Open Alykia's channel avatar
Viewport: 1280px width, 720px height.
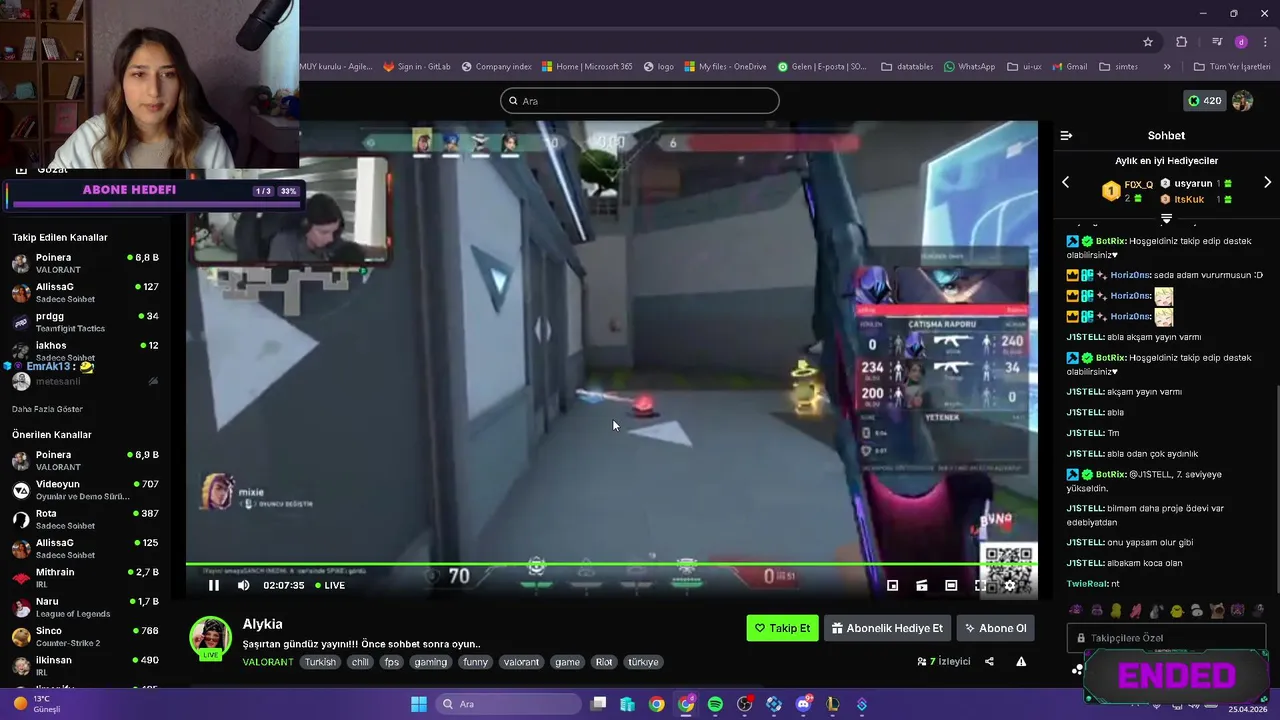[211, 637]
